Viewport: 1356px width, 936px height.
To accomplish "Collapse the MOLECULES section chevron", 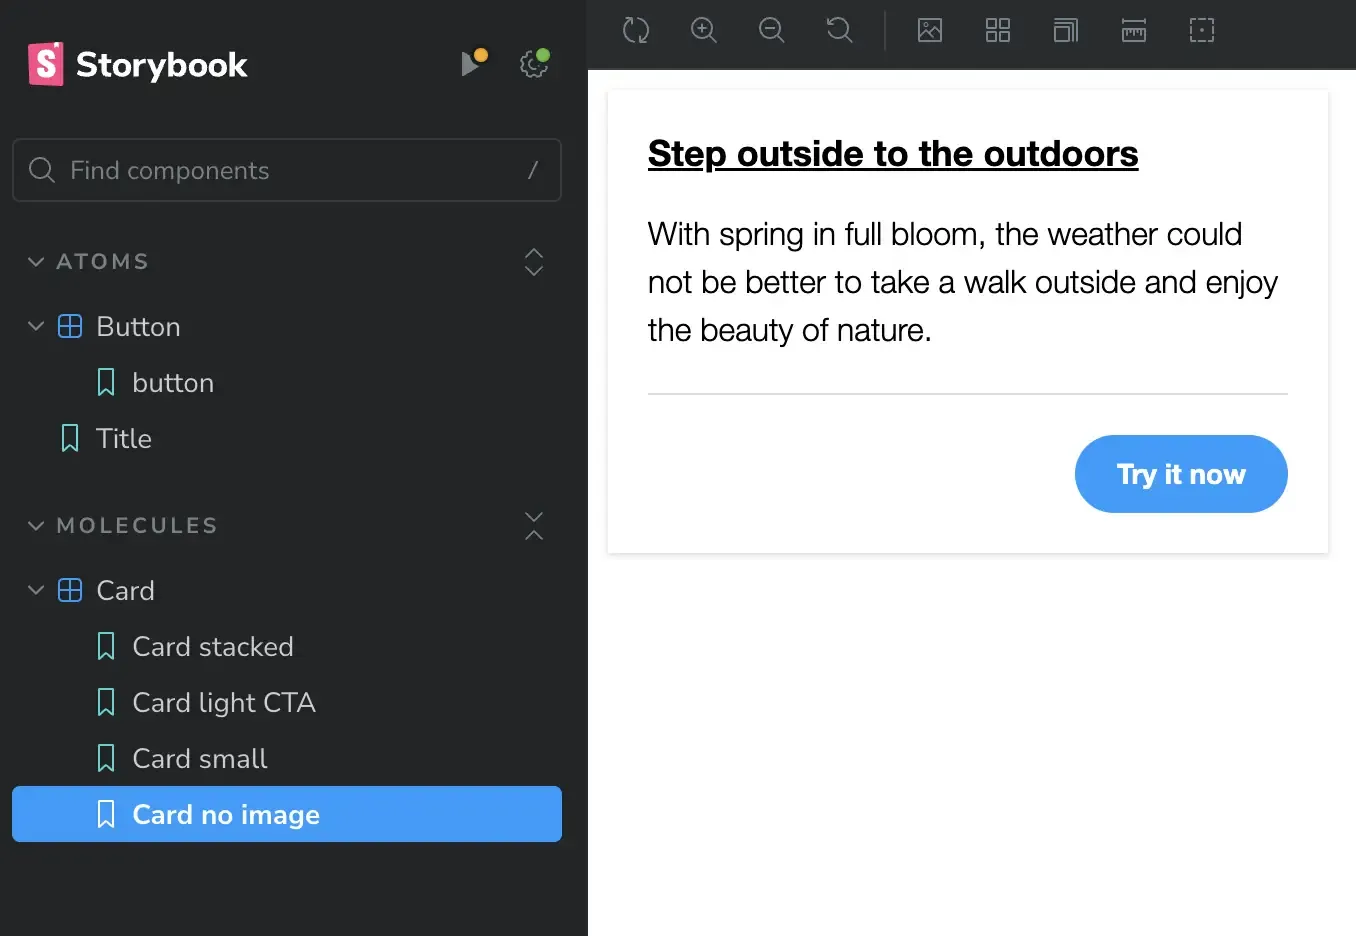I will [36, 526].
